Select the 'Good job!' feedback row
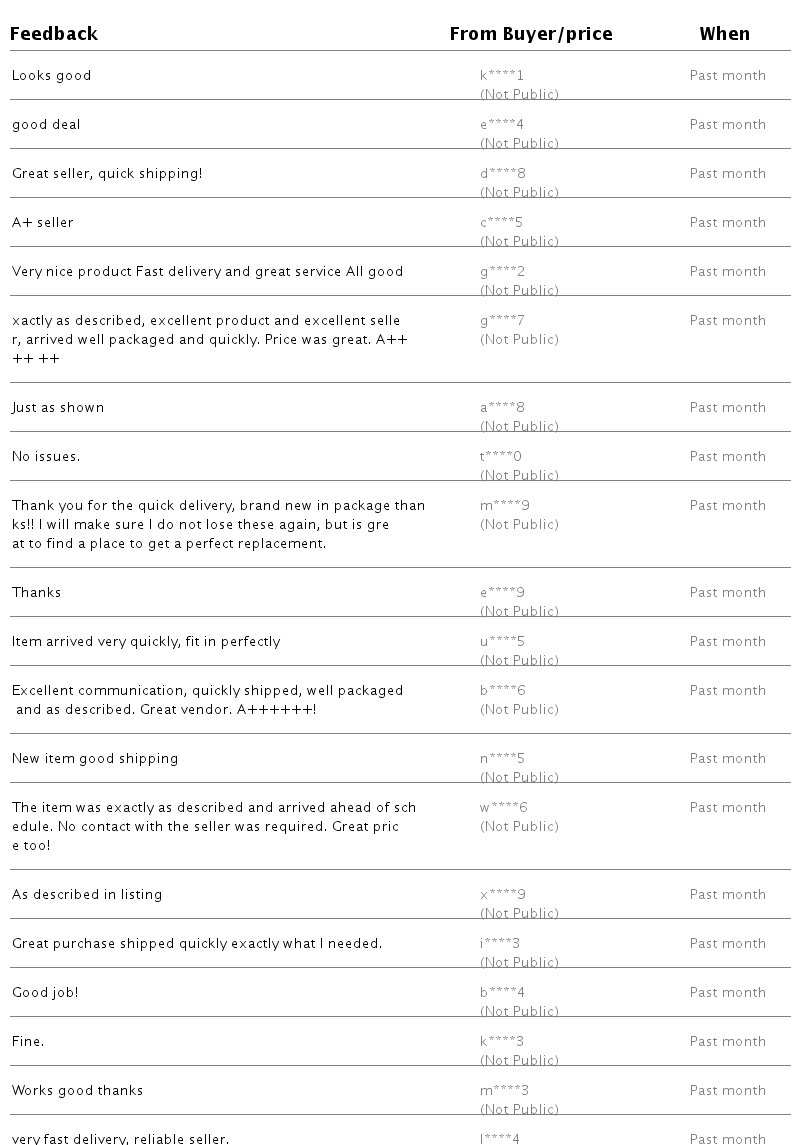Screen dimensions: 800x1145 [x=400, y=992]
